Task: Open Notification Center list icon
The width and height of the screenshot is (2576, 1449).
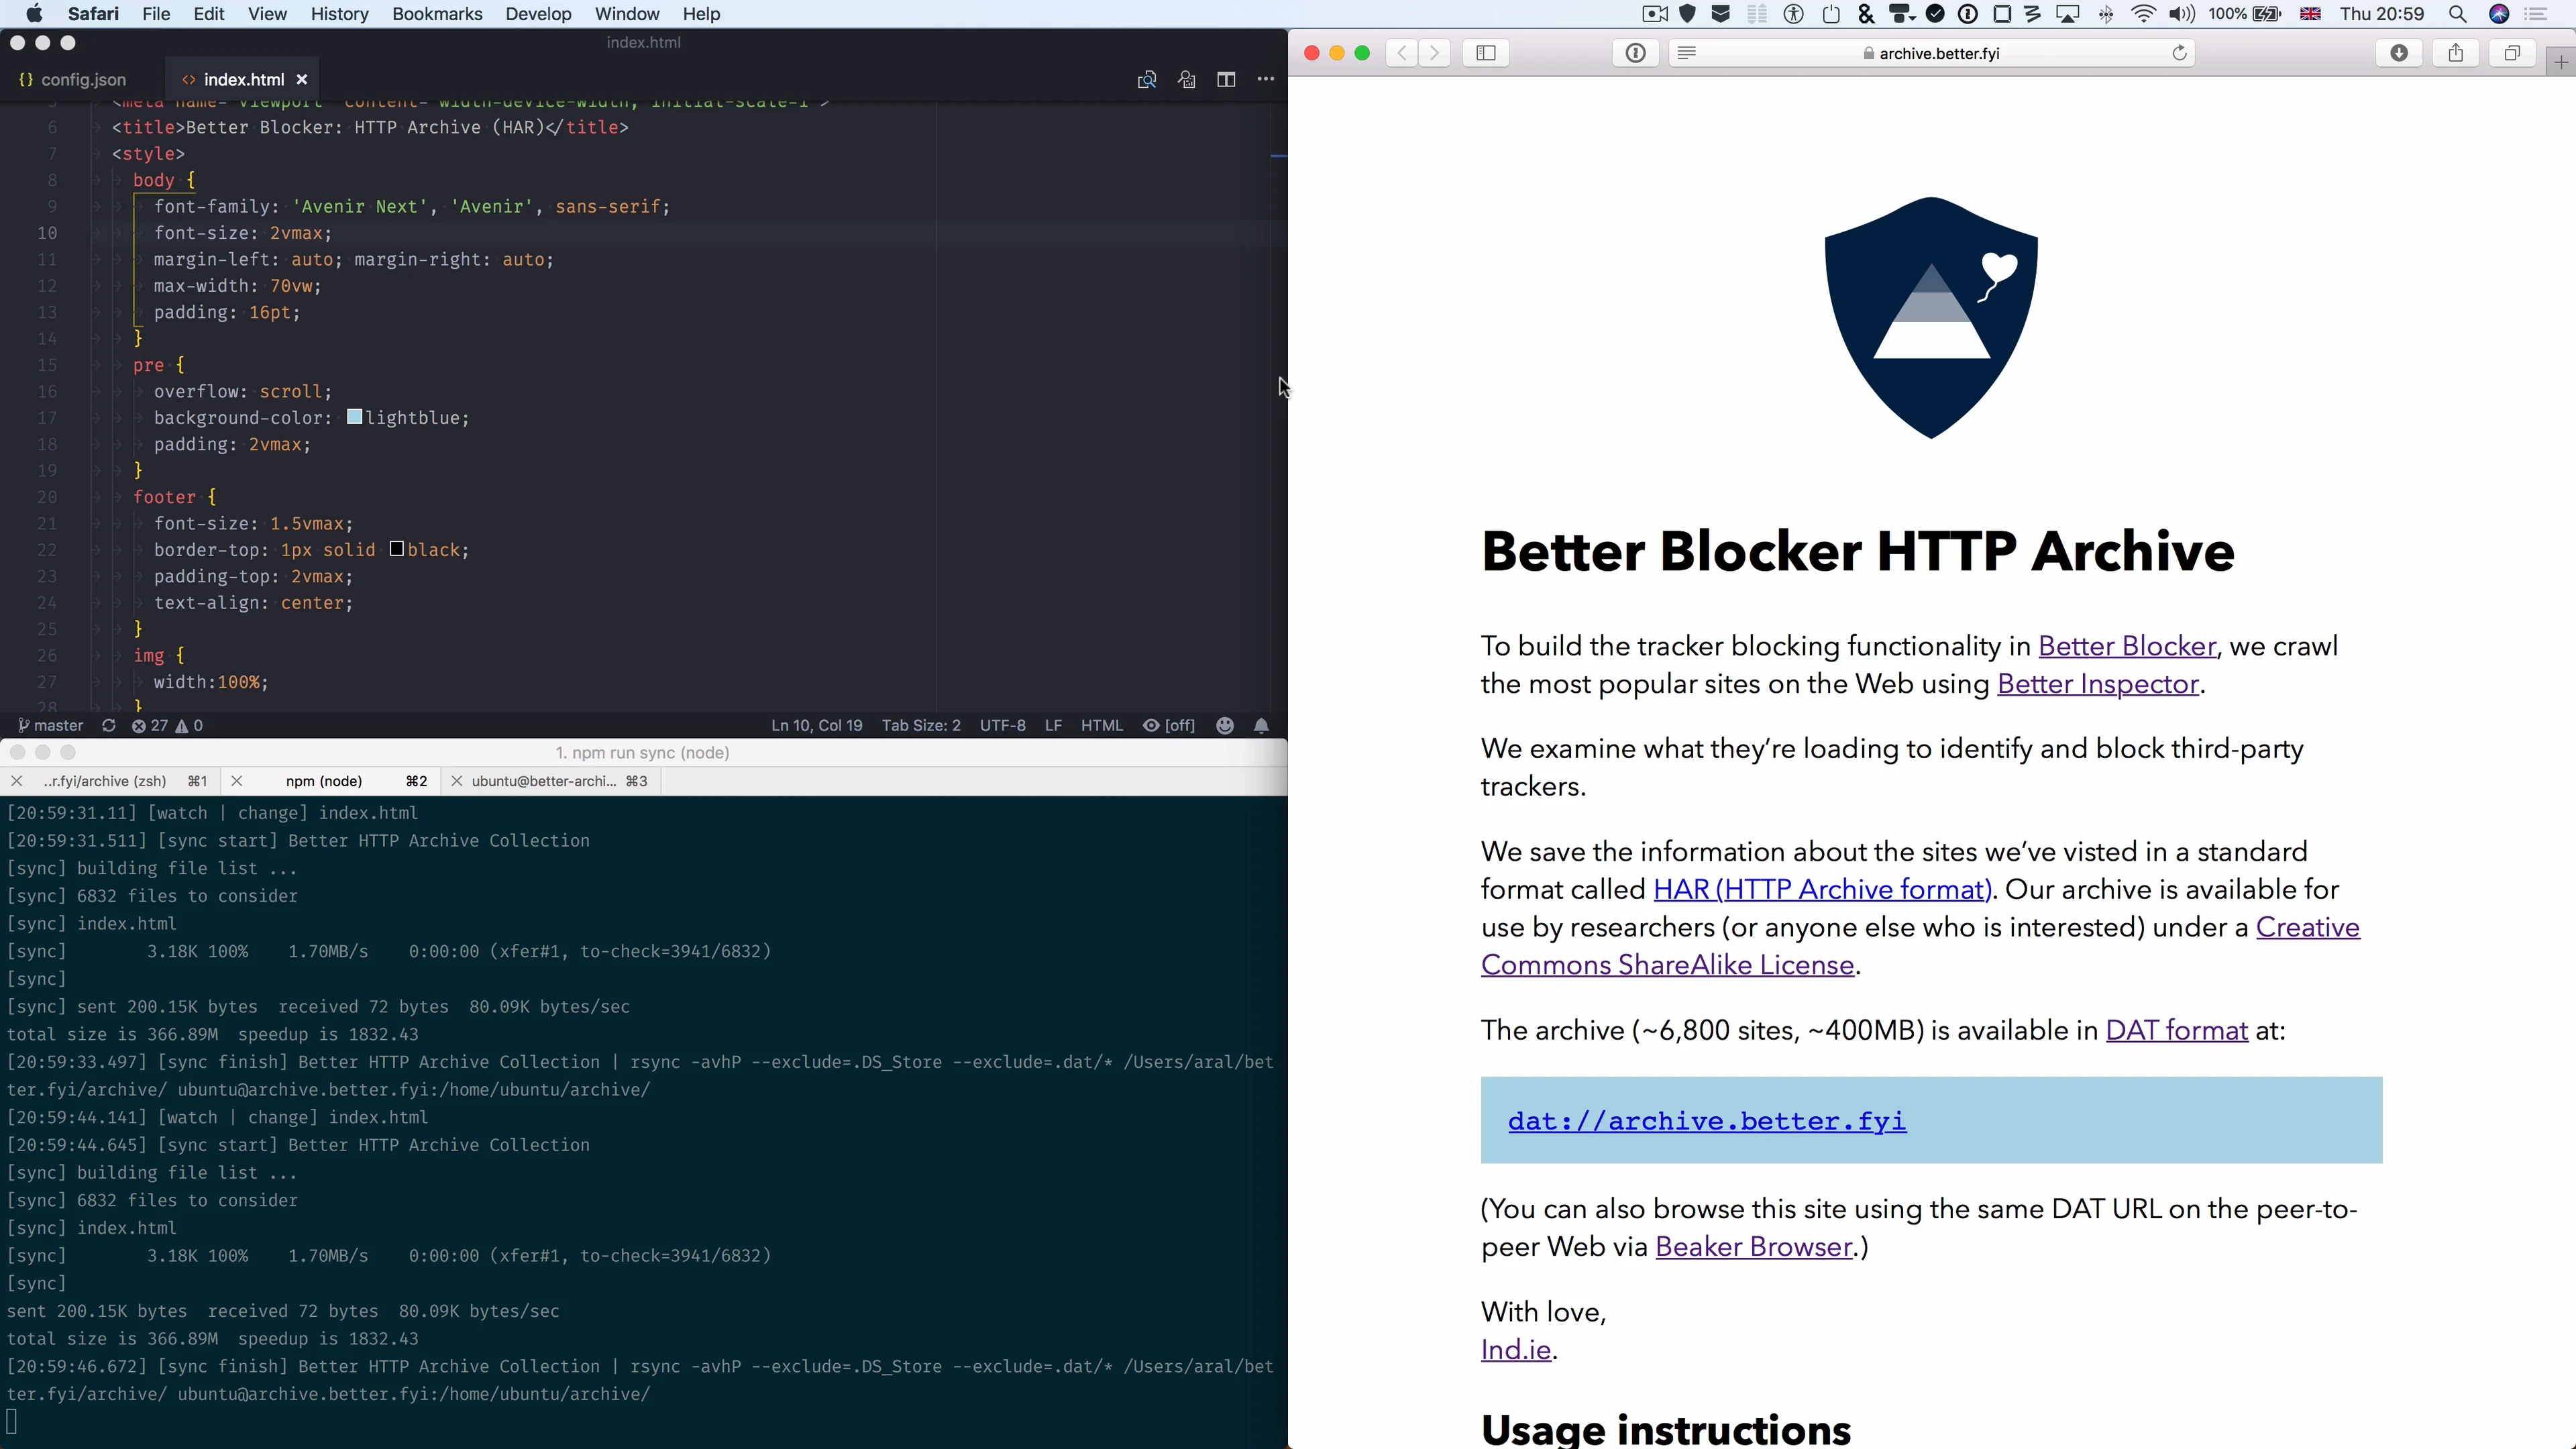Action: (x=2536, y=14)
